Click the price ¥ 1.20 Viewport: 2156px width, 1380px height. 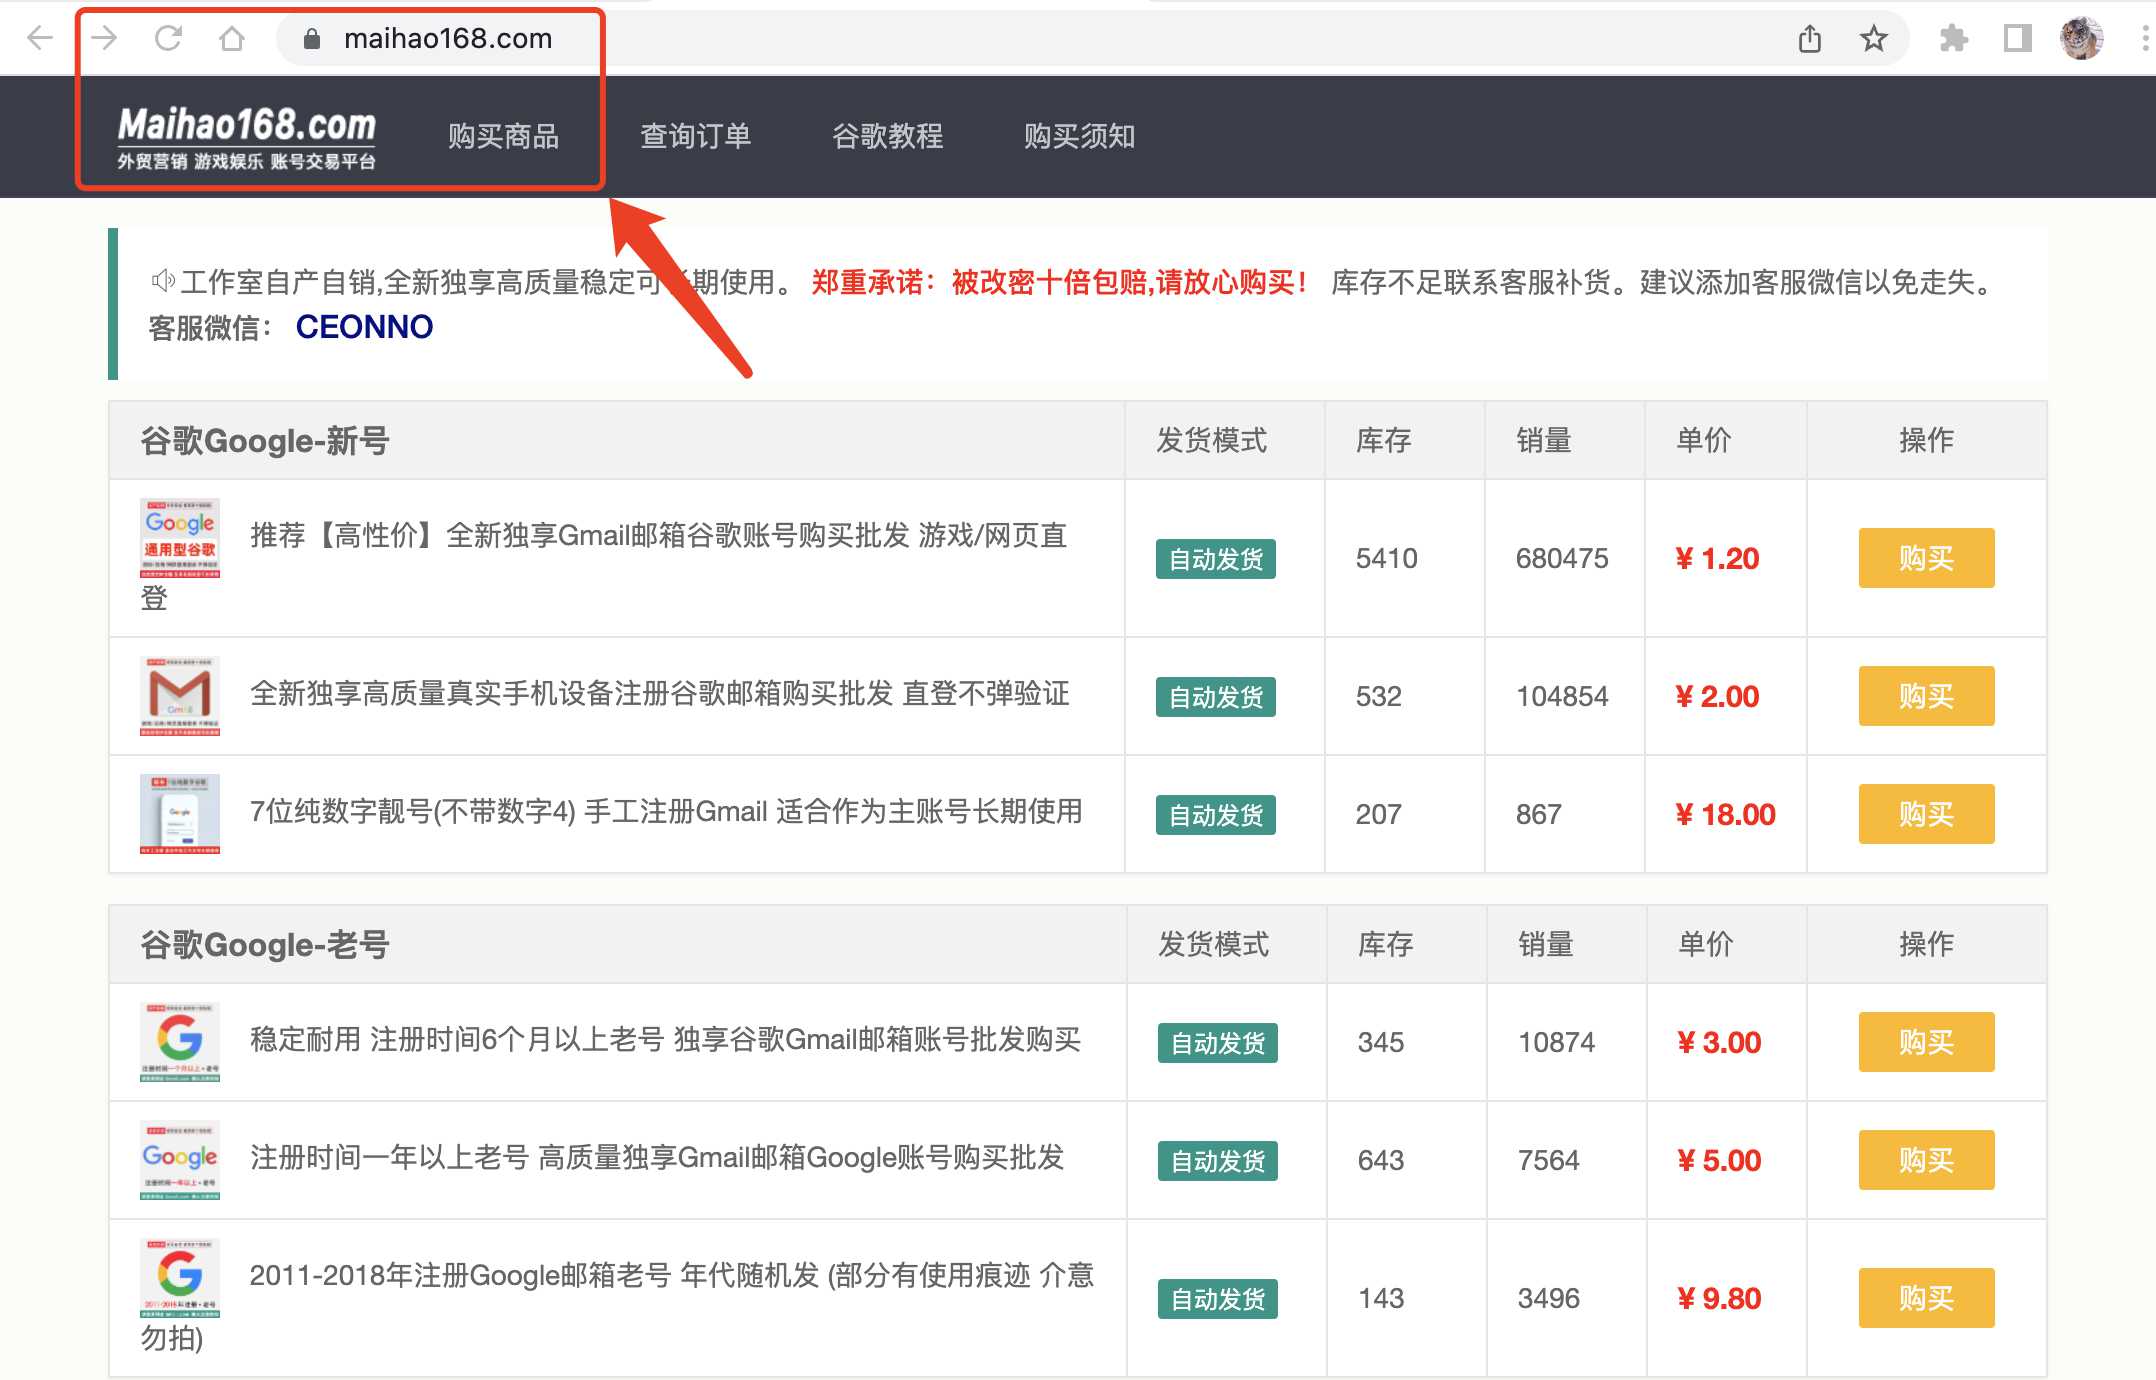point(1717,558)
